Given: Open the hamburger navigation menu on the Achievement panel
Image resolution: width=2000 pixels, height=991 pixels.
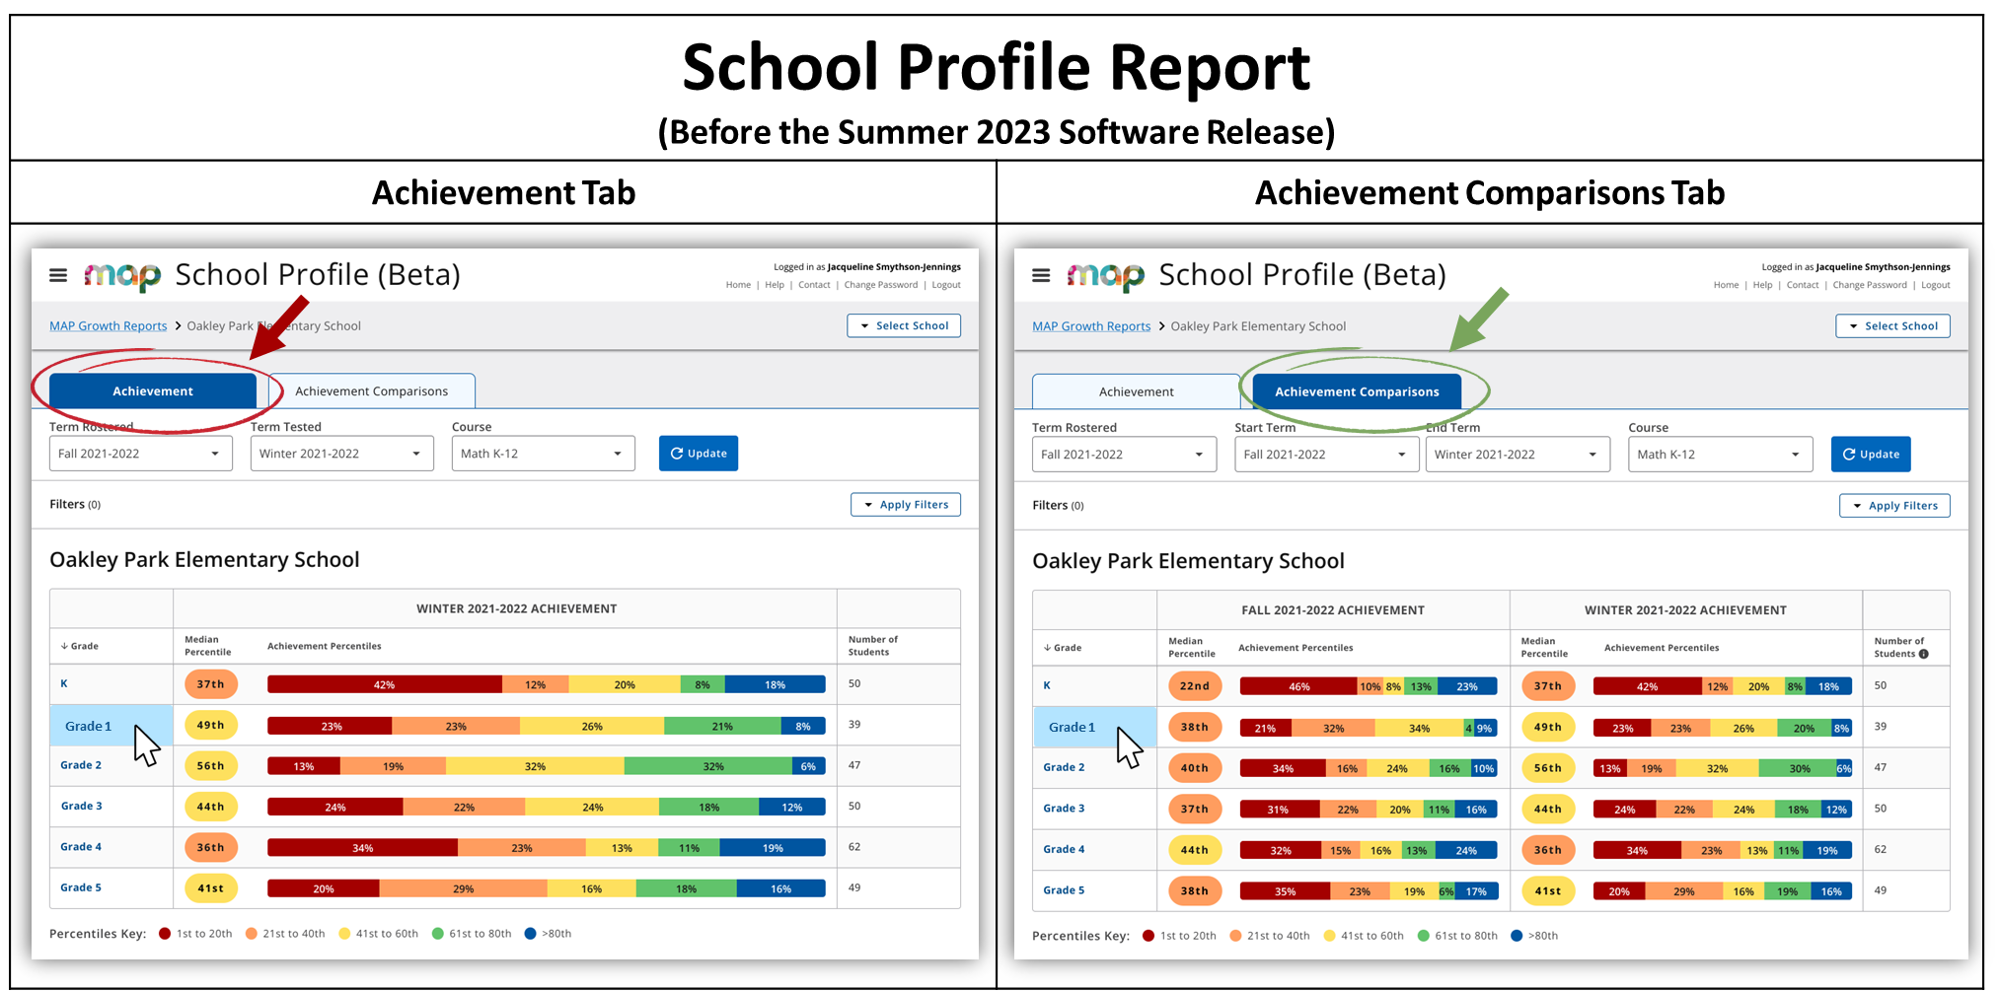Looking at the screenshot, I should [57, 275].
